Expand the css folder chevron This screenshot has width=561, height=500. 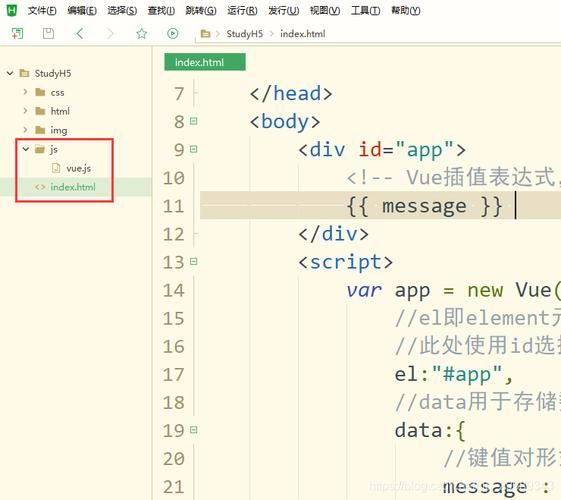(25, 92)
